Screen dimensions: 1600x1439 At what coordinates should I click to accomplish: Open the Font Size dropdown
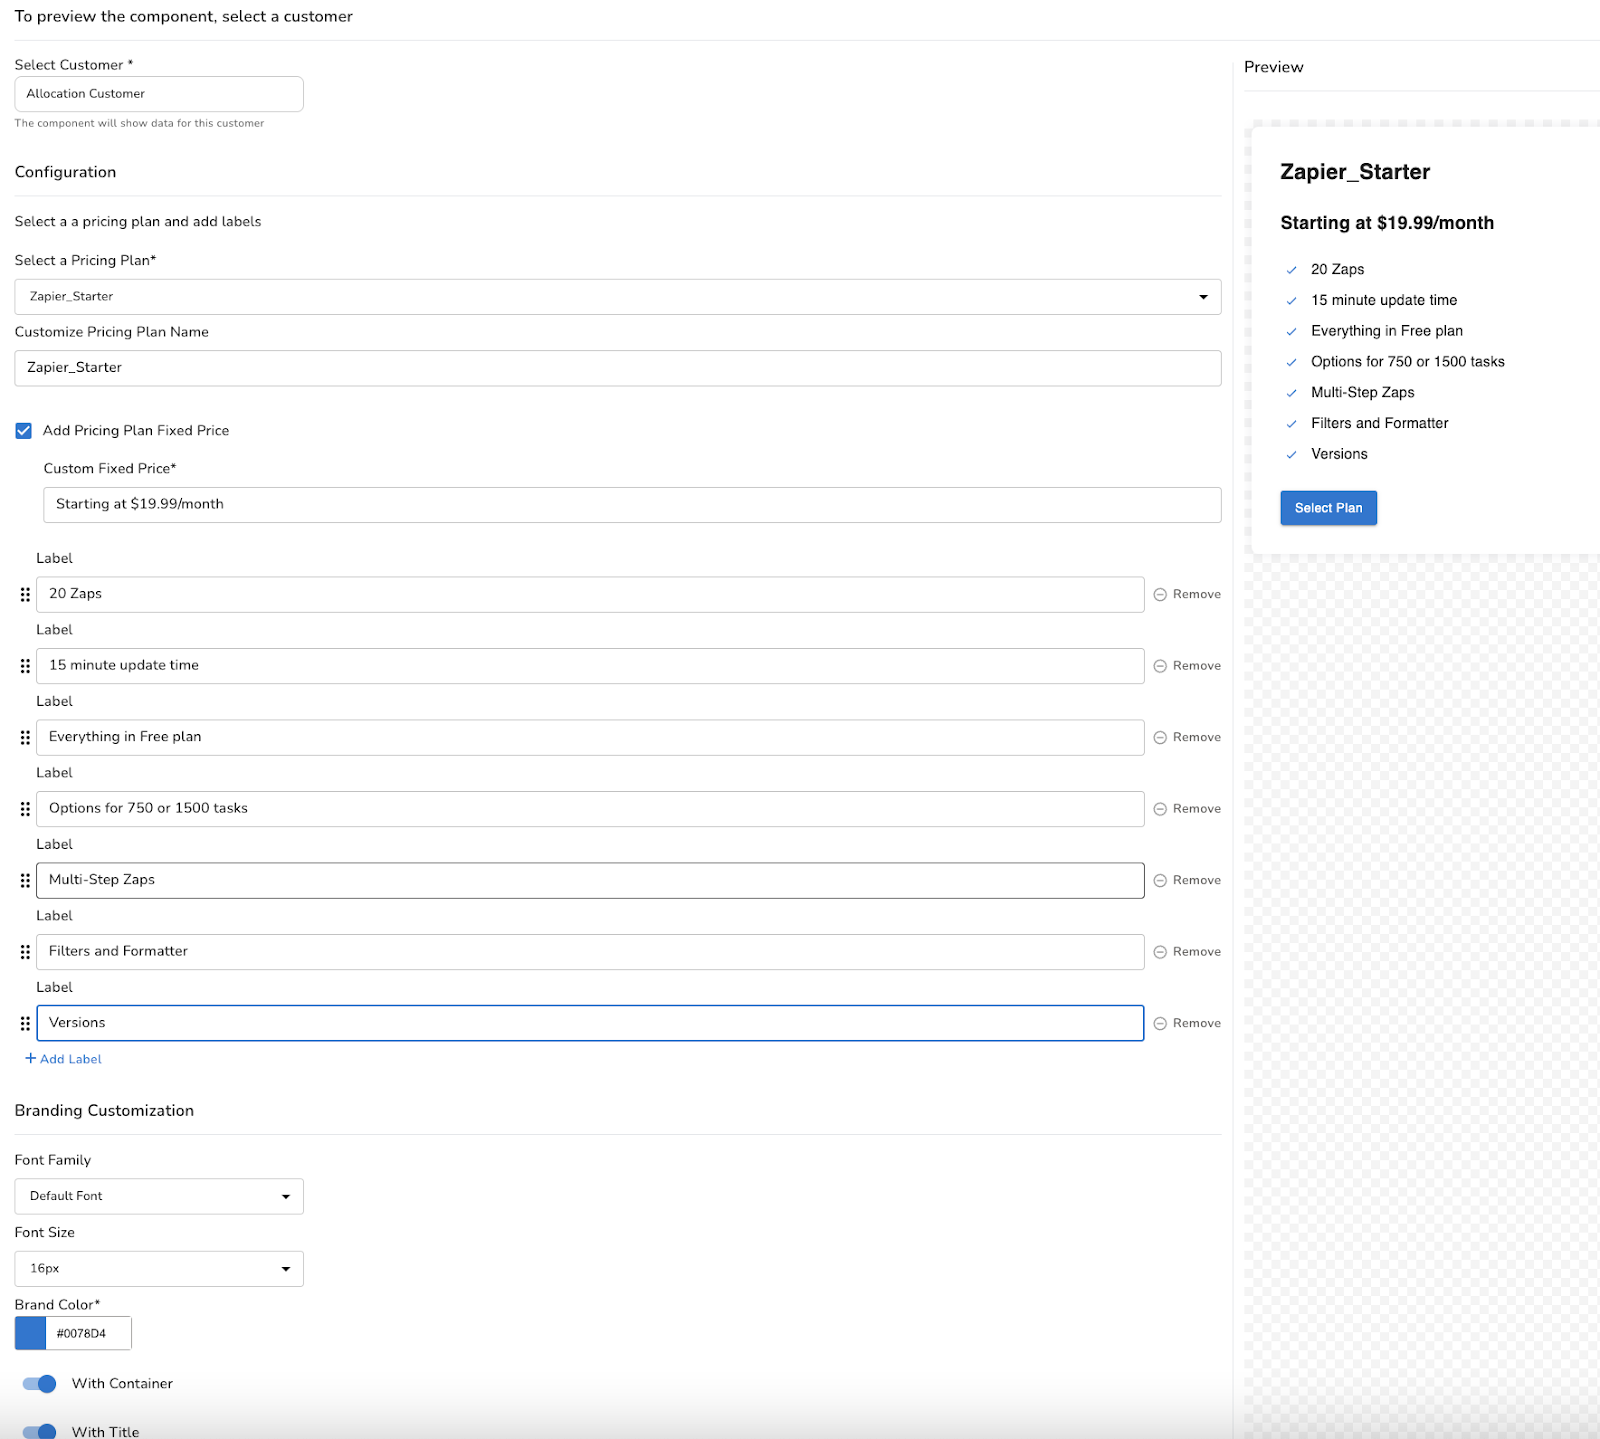(159, 1269)
